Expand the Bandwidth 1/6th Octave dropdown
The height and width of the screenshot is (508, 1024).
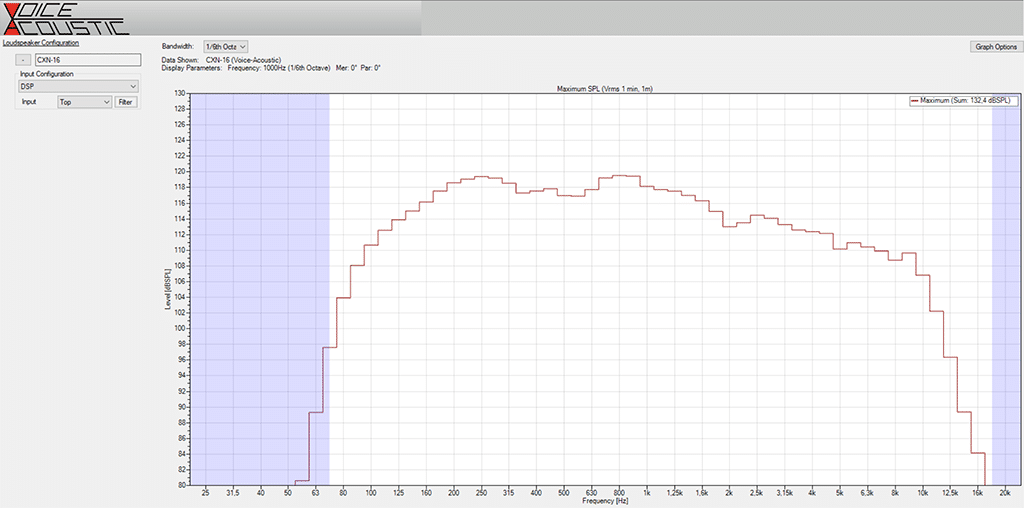click(x=225, y=47)
